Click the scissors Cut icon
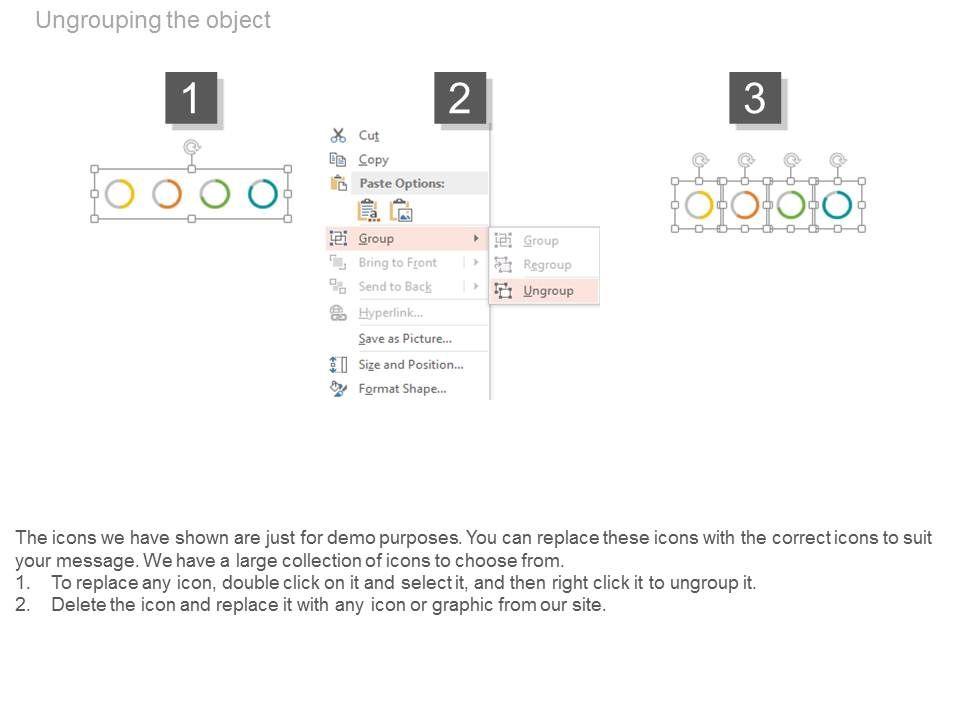Viewport: 960px width, 720px height. (338, 135)
